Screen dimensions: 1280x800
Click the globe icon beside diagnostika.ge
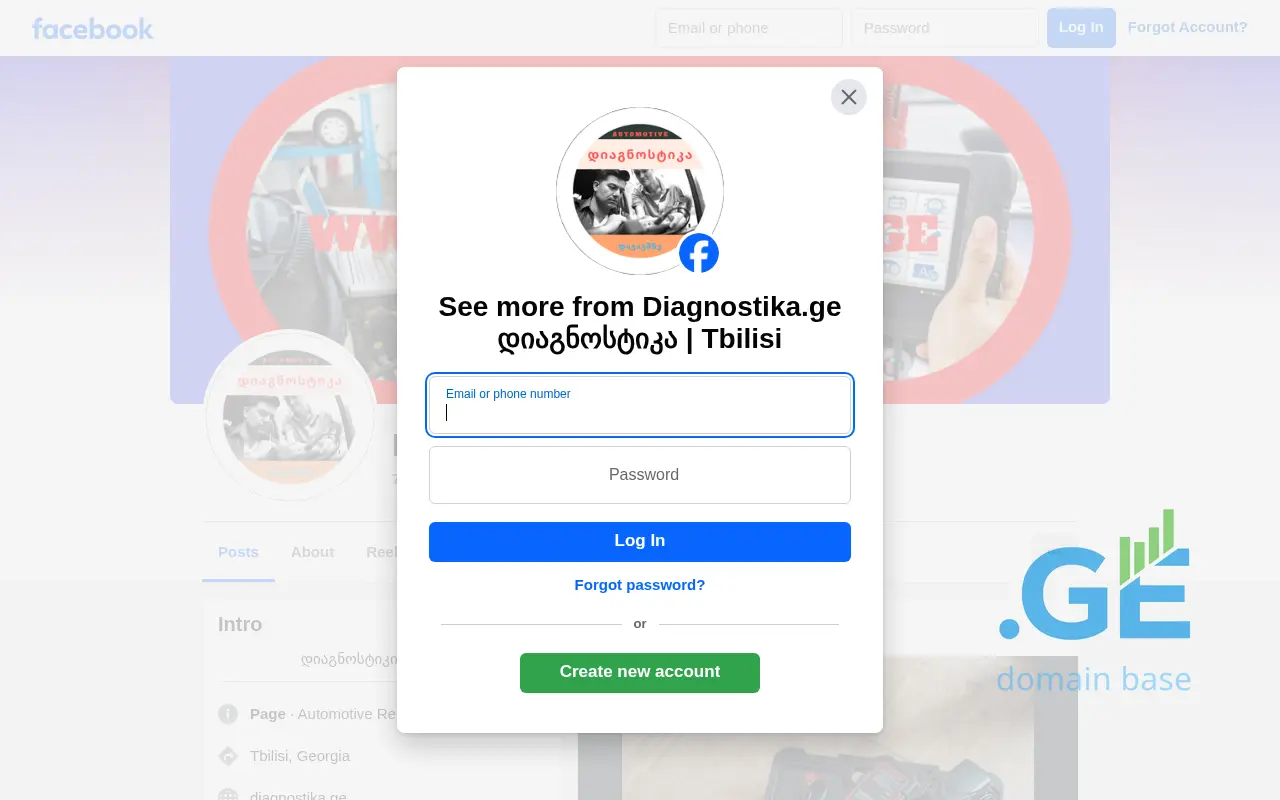click(x=228, y=795)
